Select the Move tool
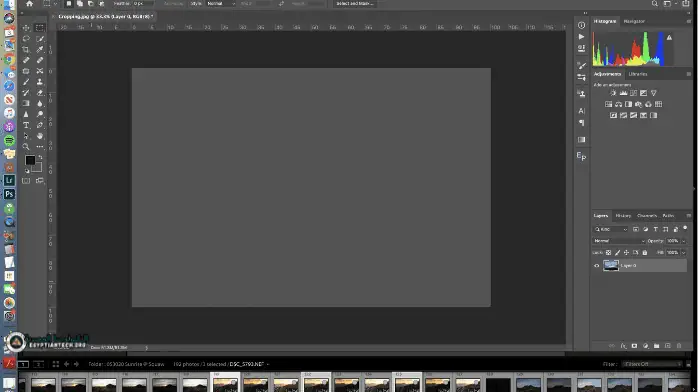Viewport: 698px width, 392px height. pyautogui.click(x=26, y=28)
